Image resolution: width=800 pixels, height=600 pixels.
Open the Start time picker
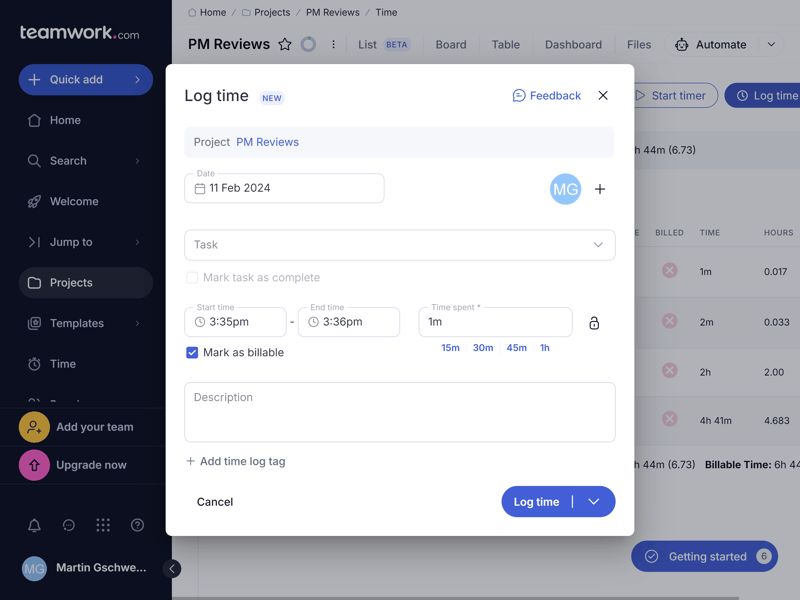(235, 322)
